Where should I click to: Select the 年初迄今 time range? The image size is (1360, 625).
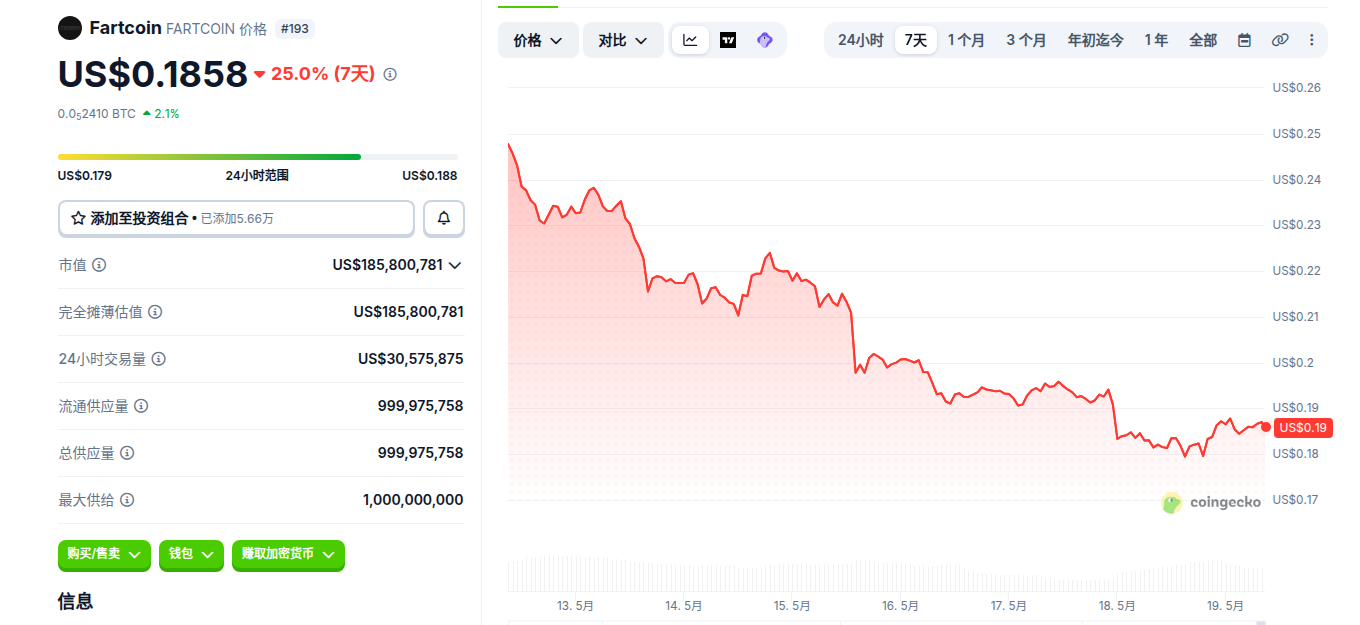pyautogui.click(x=1095, y=40)
